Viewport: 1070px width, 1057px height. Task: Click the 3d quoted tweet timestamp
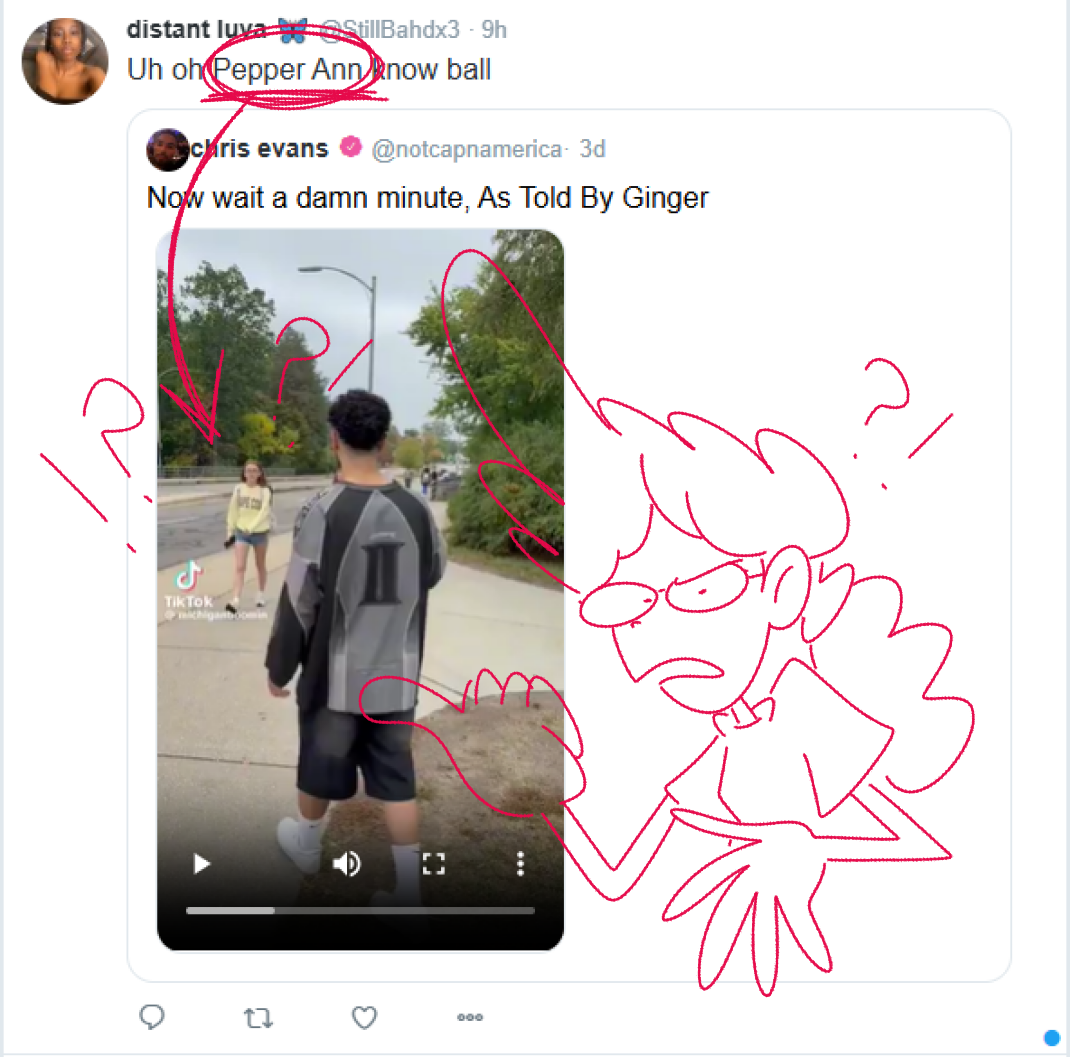(x=592, y=149)
